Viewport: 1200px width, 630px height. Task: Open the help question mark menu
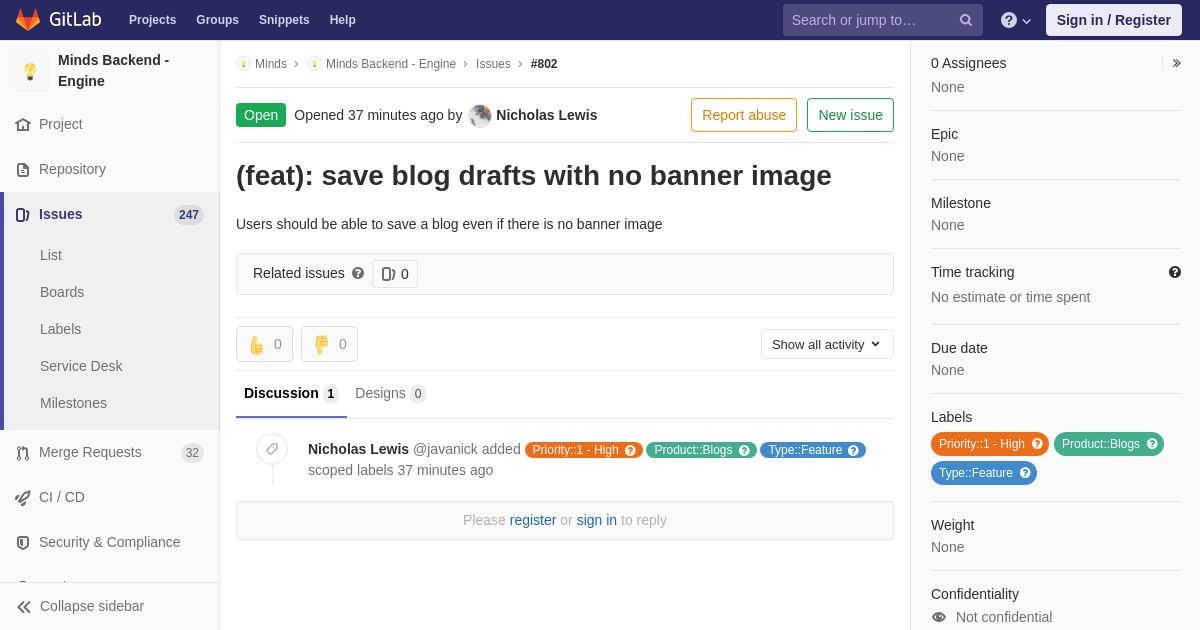1015,20
